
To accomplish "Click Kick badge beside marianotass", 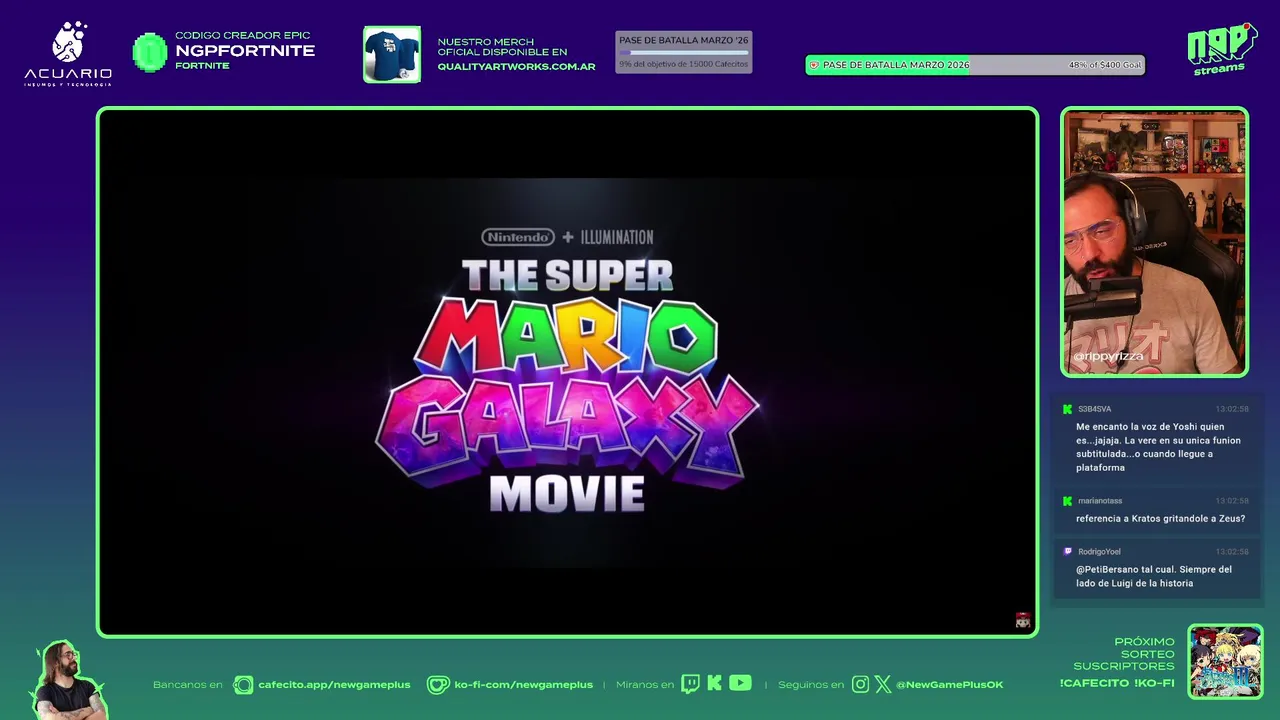I will [x=1068, y=501].
